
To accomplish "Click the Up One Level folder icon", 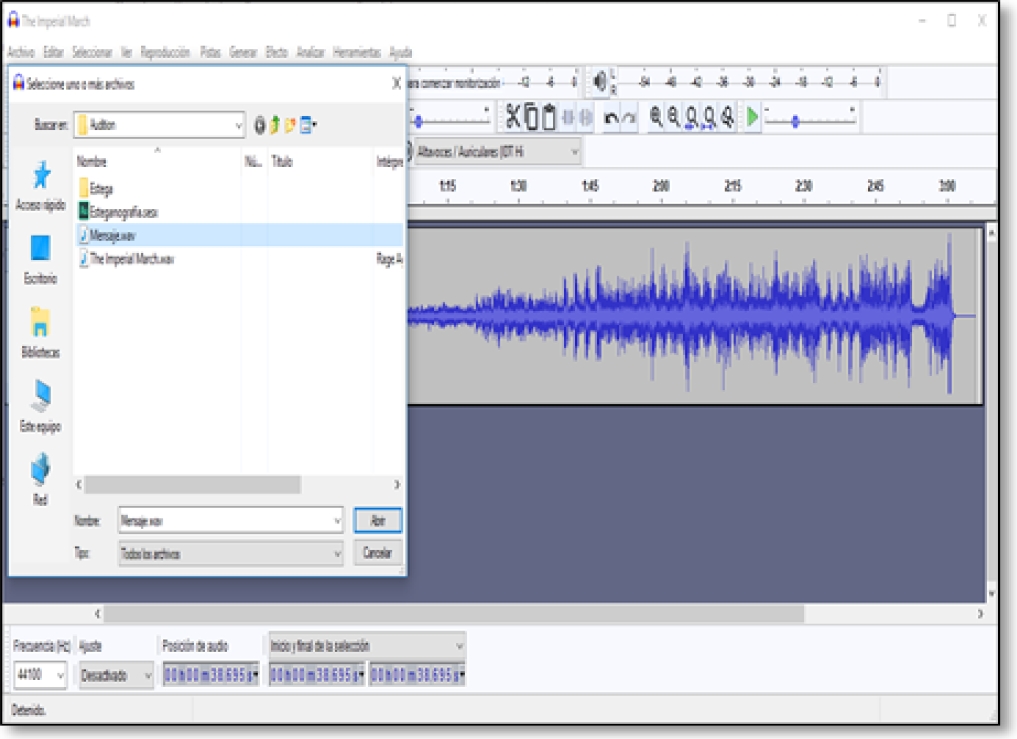I will click(x=274, y=125).
